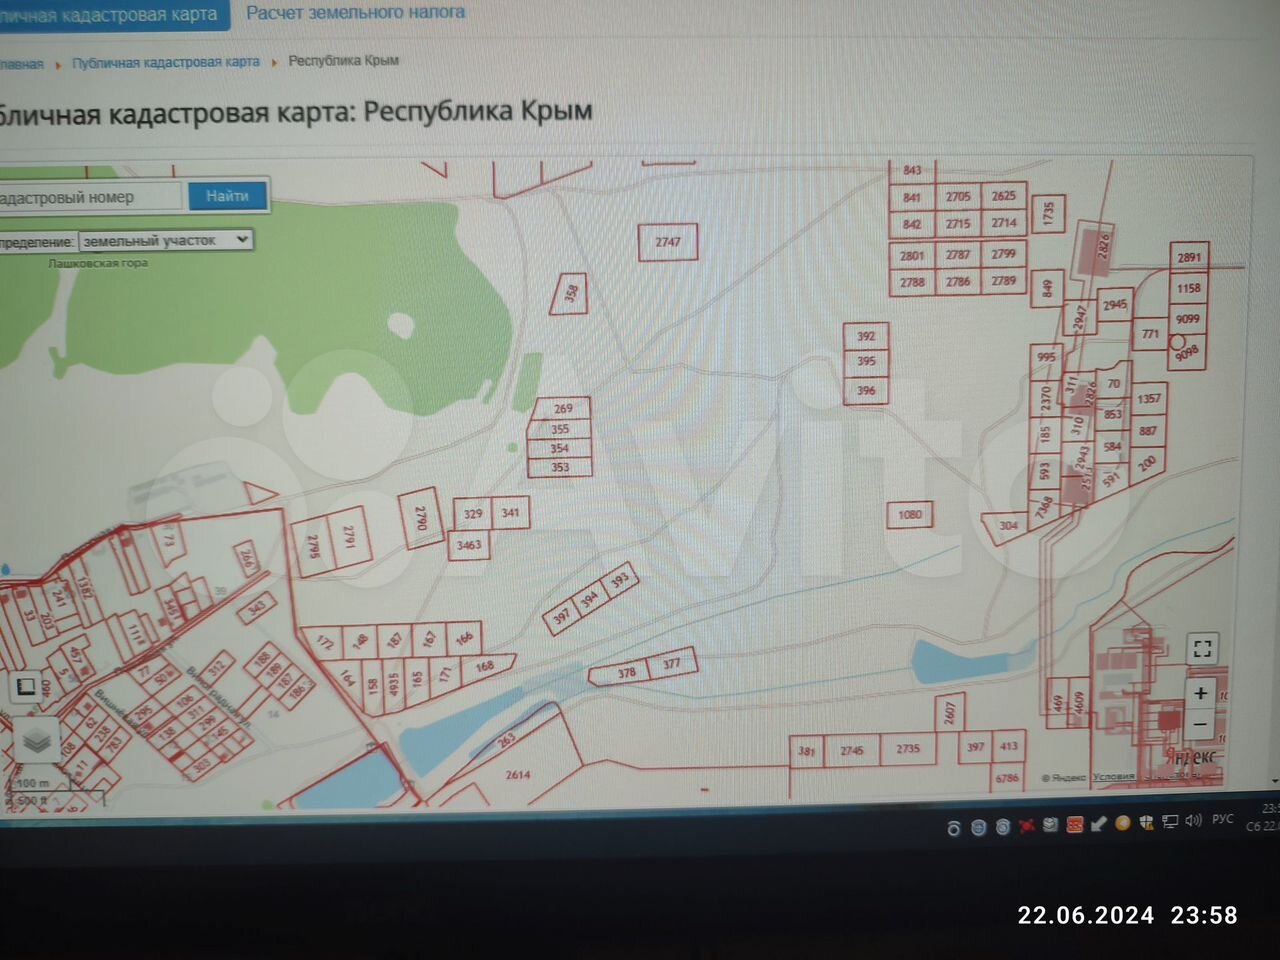This screenshot has width=1280, height=960.
Task: Click the page scrollbar down arrow
Action: click(1273, 781)
